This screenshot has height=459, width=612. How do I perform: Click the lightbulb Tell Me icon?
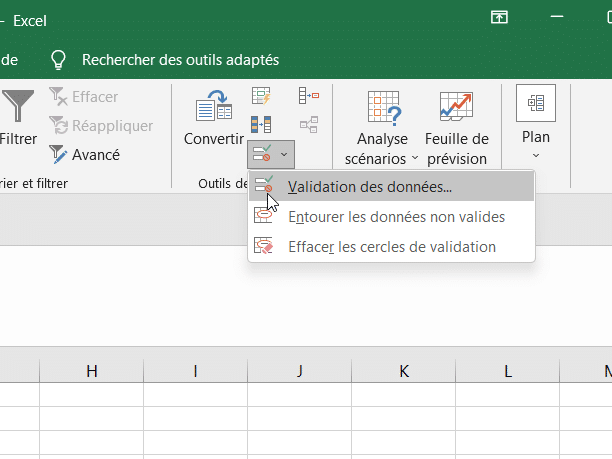point(58,60)
